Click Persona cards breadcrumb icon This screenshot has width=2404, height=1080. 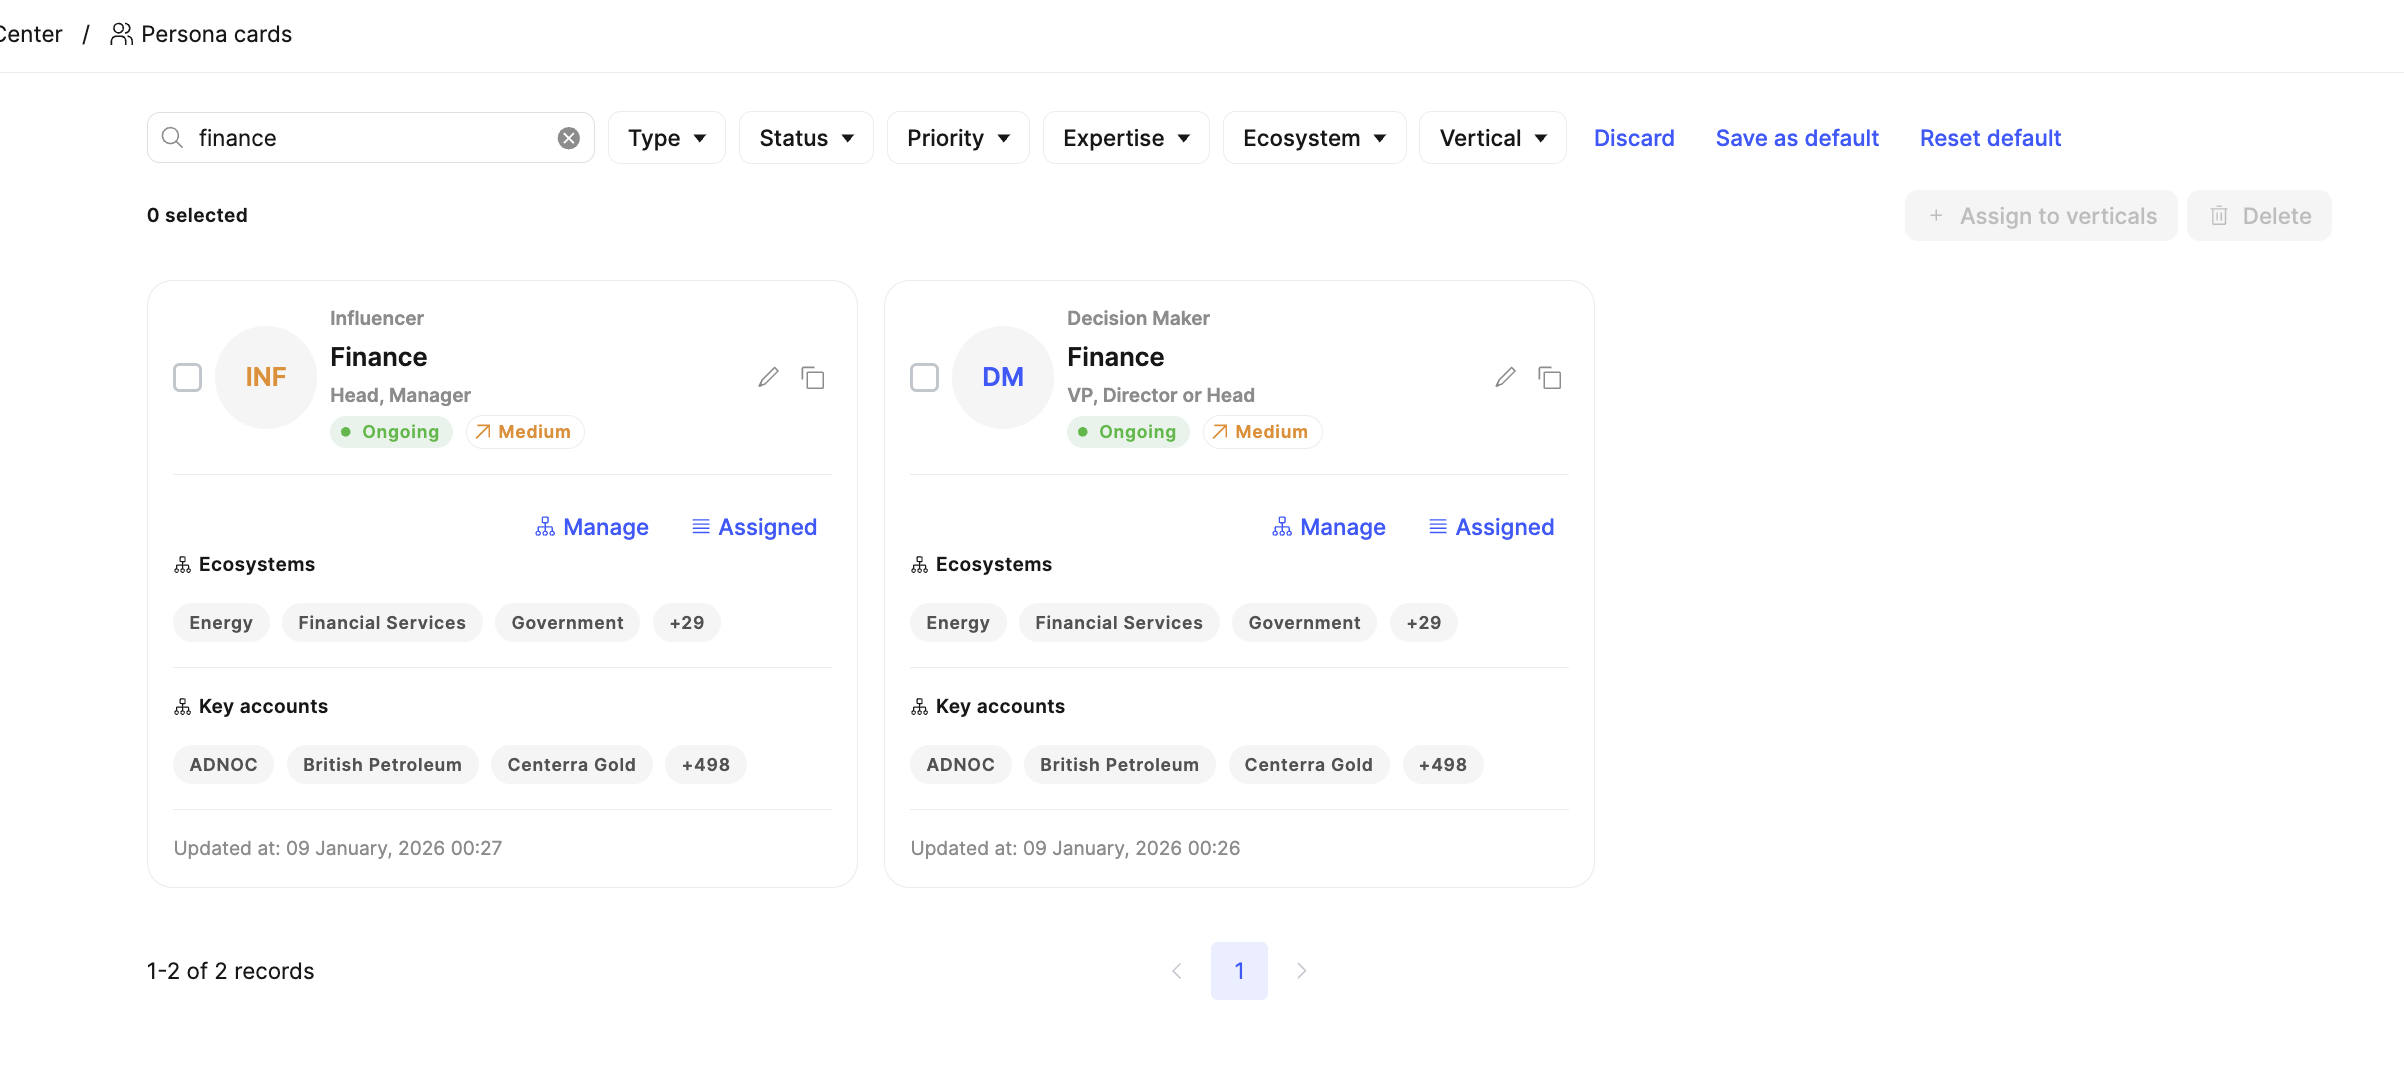click(121, 34)
